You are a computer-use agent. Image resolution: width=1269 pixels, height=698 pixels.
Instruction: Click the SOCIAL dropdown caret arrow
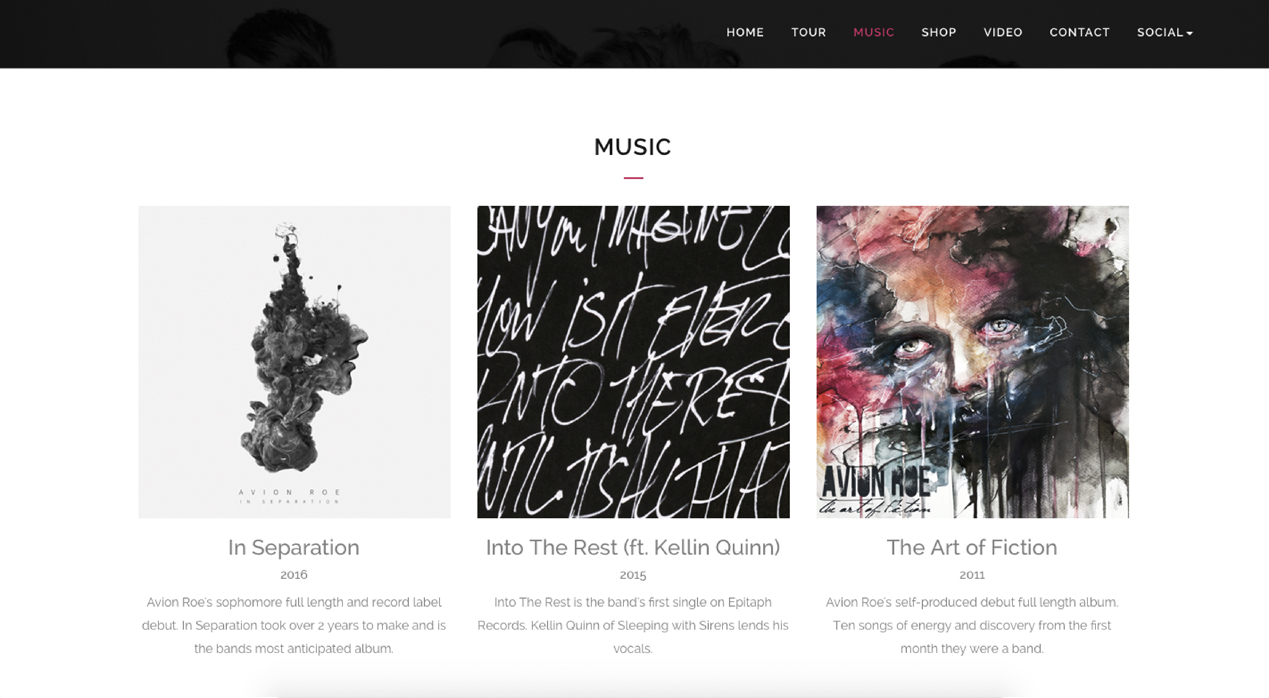coord(1189,34)
